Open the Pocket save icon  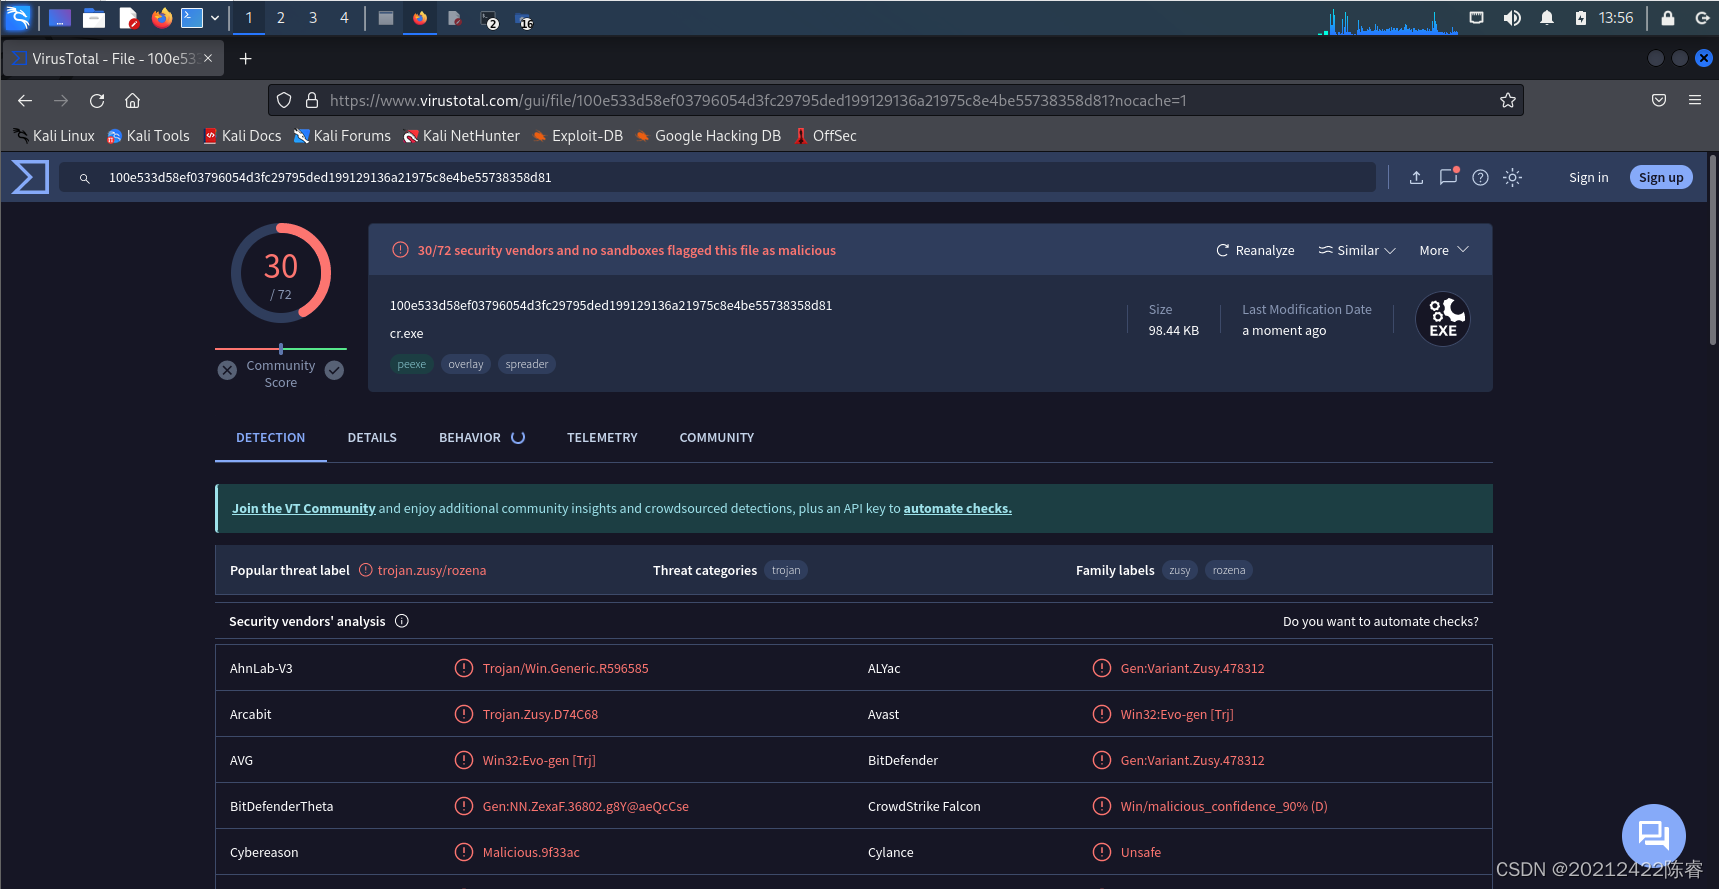(x=1659, y=100)
